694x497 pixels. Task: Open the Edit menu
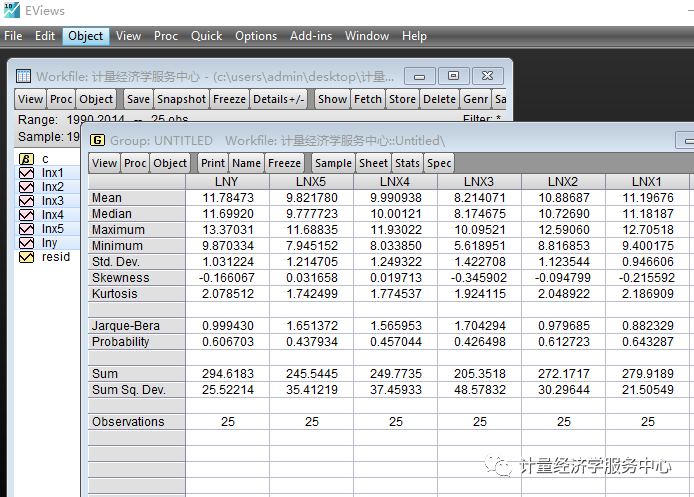click(x=45, y=36)
